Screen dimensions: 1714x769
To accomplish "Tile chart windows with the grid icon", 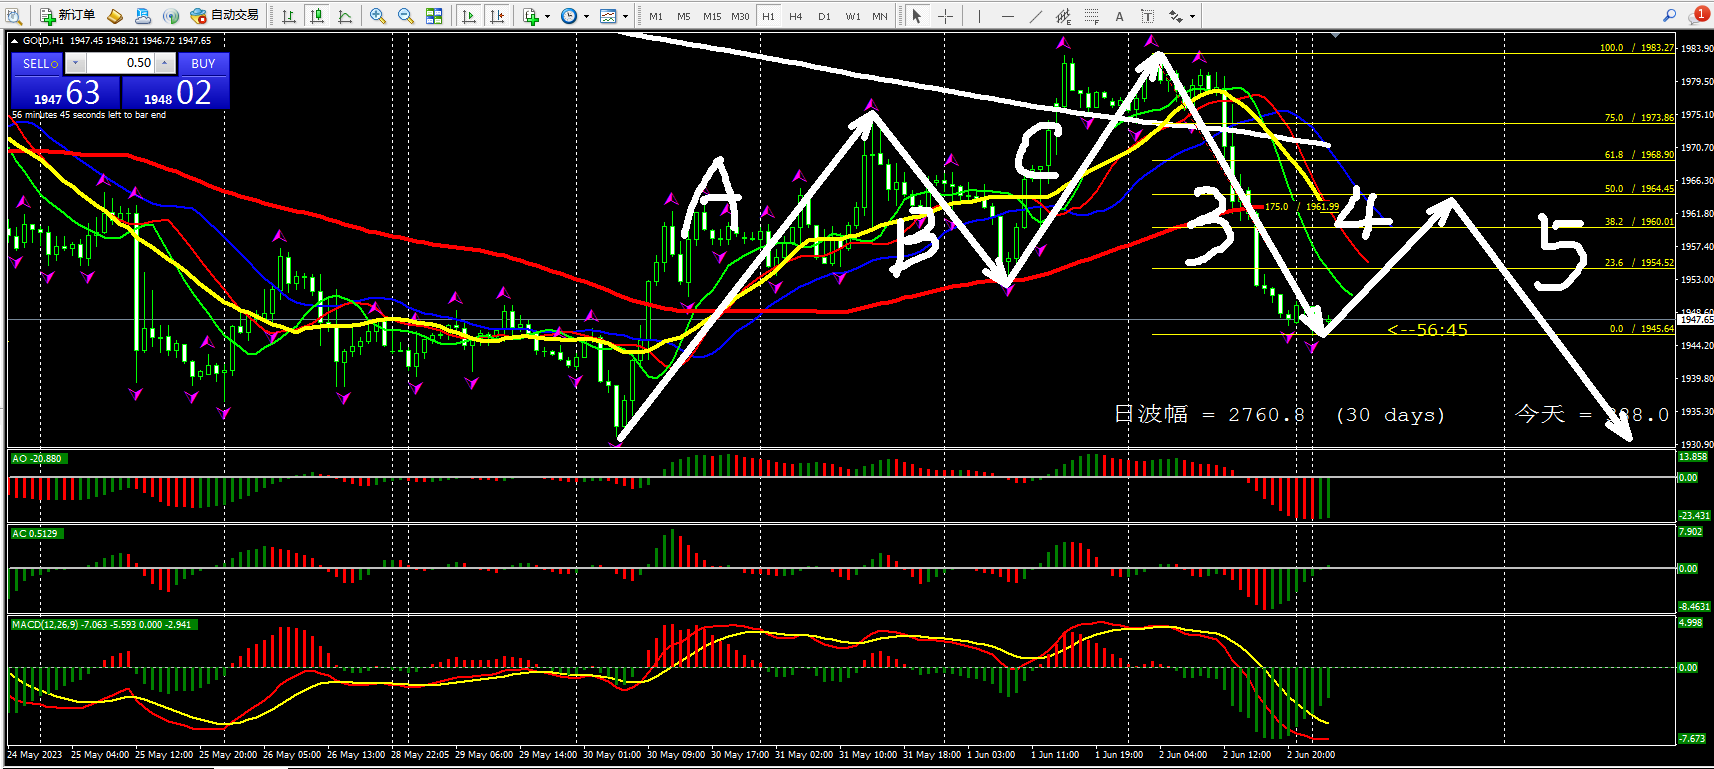I will (434, 16).
